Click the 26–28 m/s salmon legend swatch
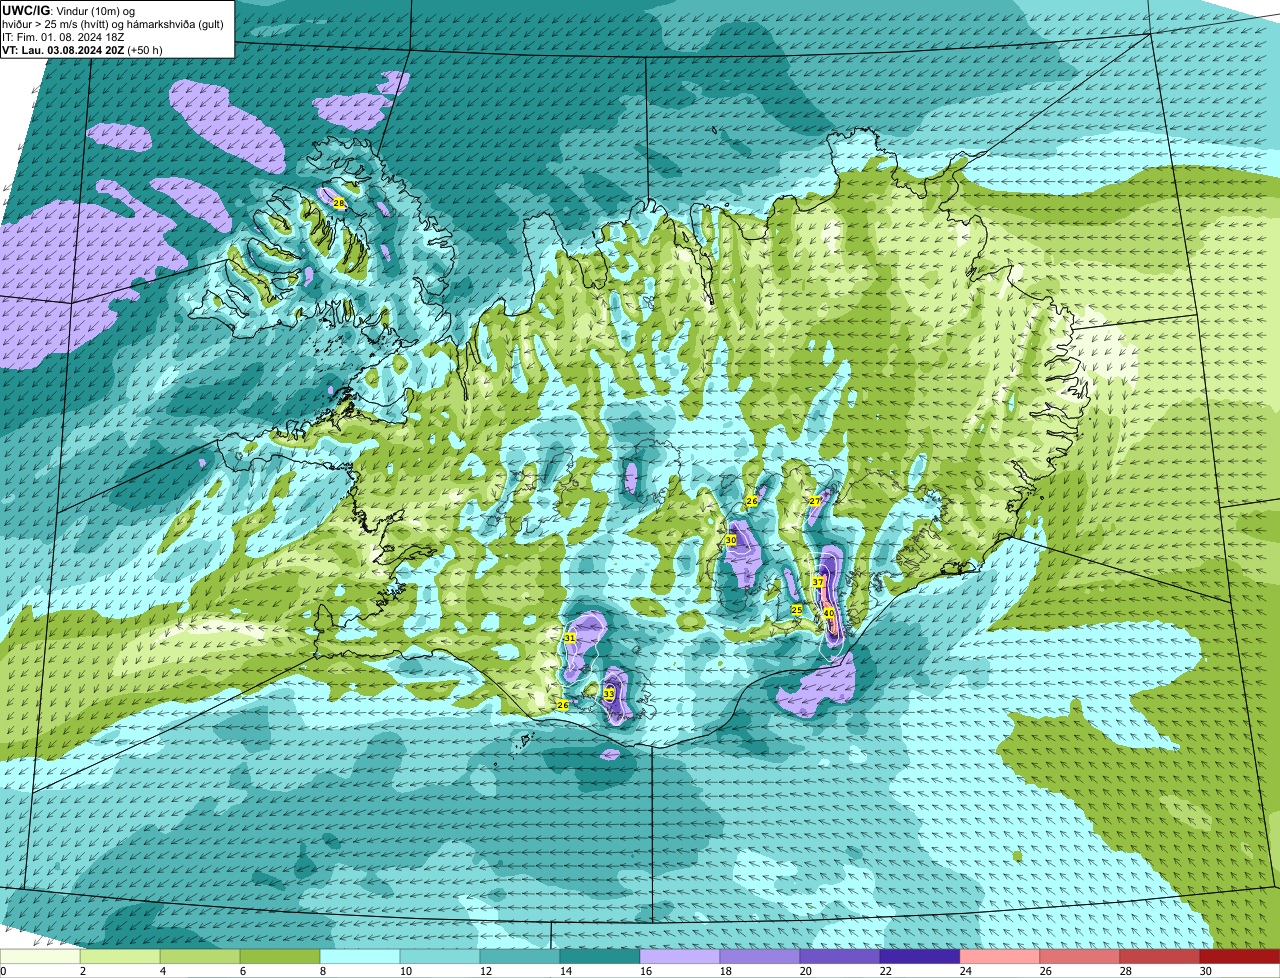The height and width of the screenshot is (978, 1280). (x=1080, y=957)
